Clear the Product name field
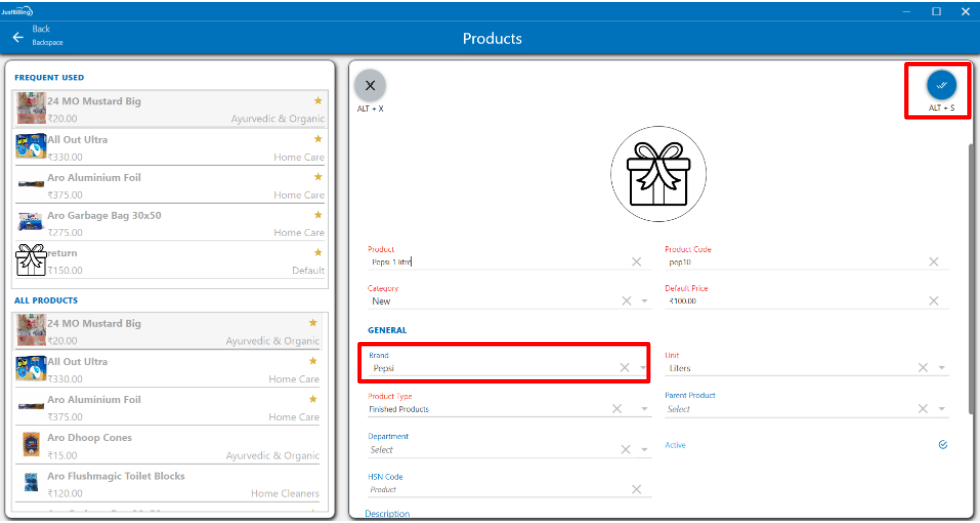Screen dimensions: 980x523 click(x=636, y=262)
